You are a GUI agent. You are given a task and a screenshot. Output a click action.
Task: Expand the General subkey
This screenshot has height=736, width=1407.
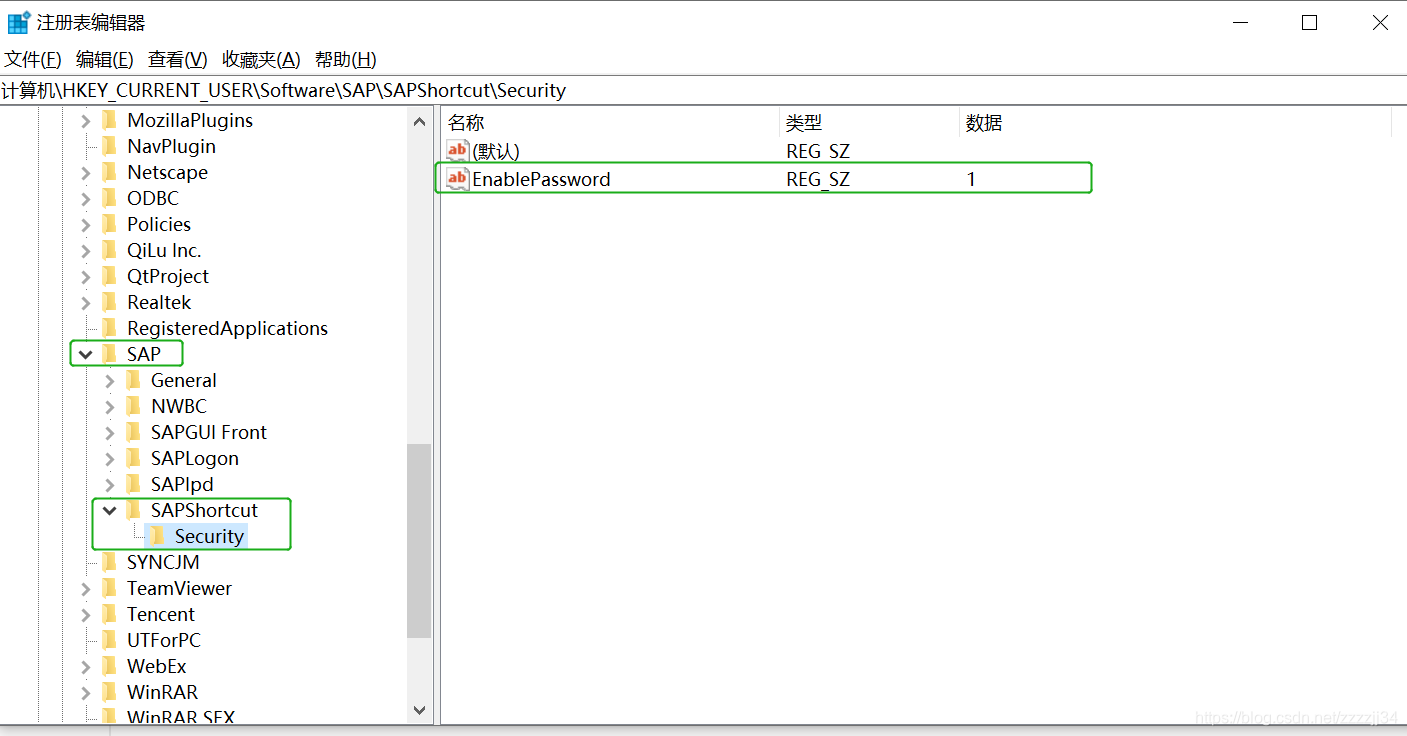coord(110,381)
